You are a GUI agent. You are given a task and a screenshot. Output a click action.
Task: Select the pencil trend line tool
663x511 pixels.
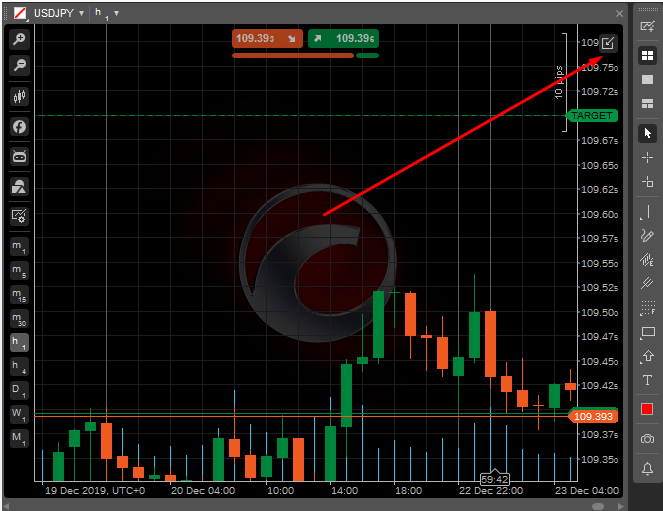647,236
